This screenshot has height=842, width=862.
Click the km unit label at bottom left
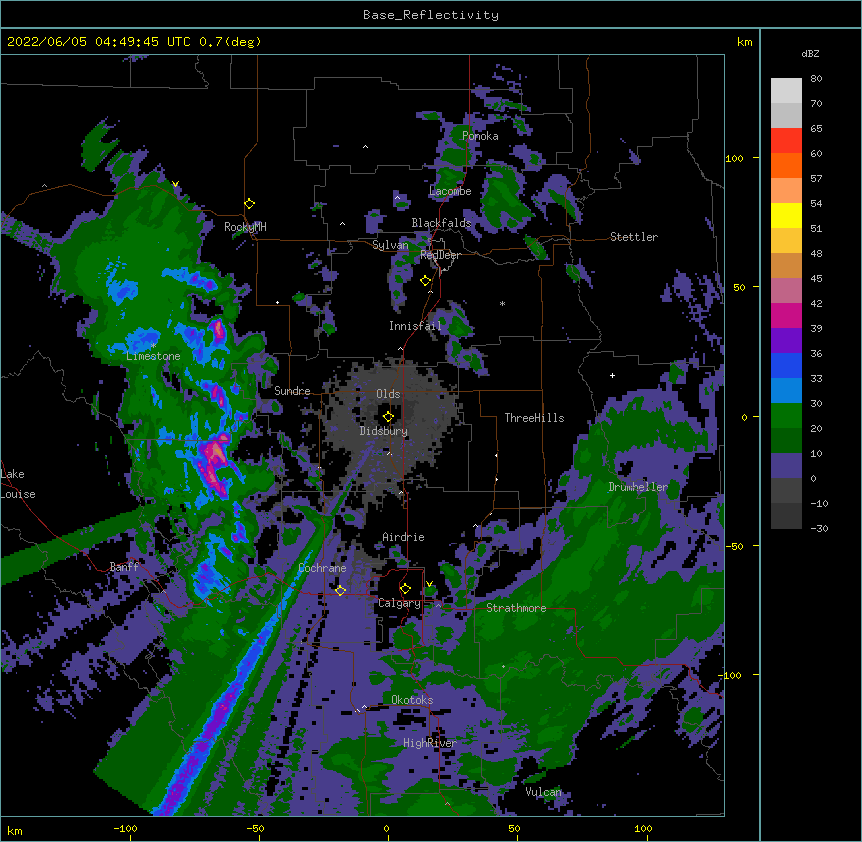[x=15, y=831]
